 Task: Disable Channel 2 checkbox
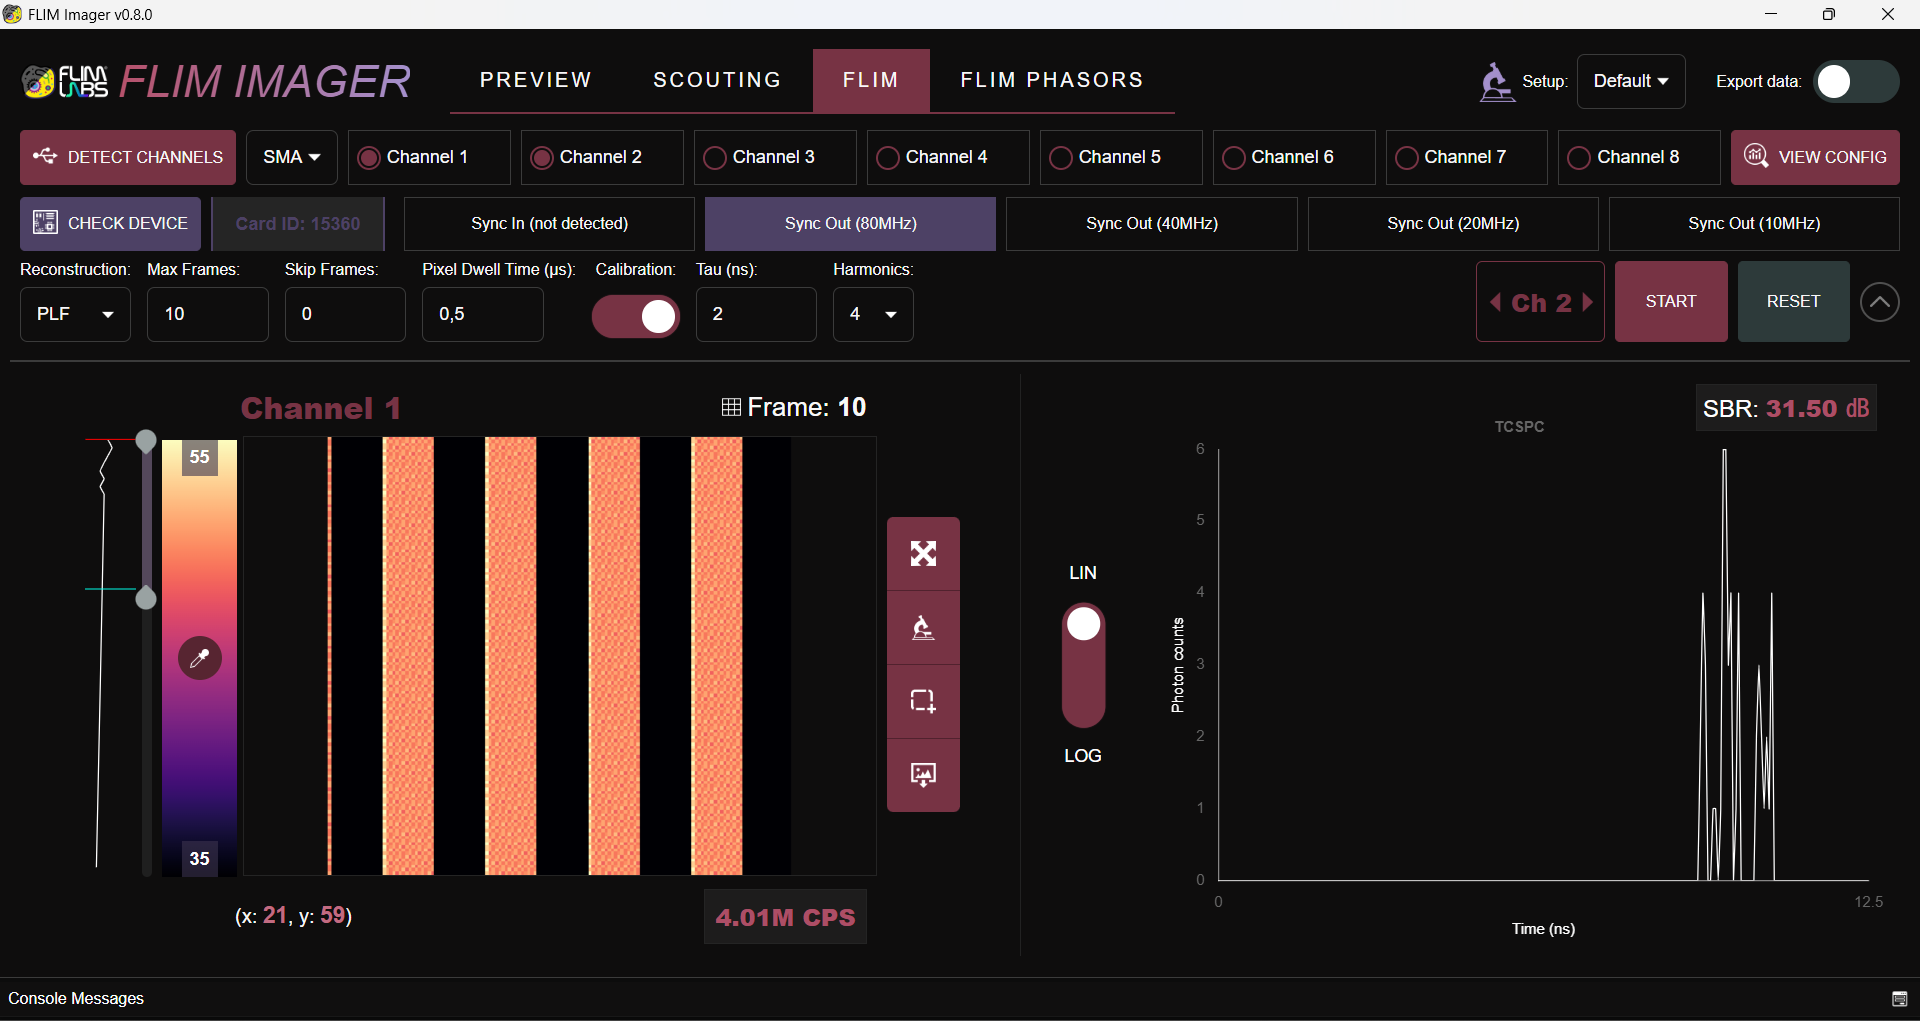coord(542,158)
